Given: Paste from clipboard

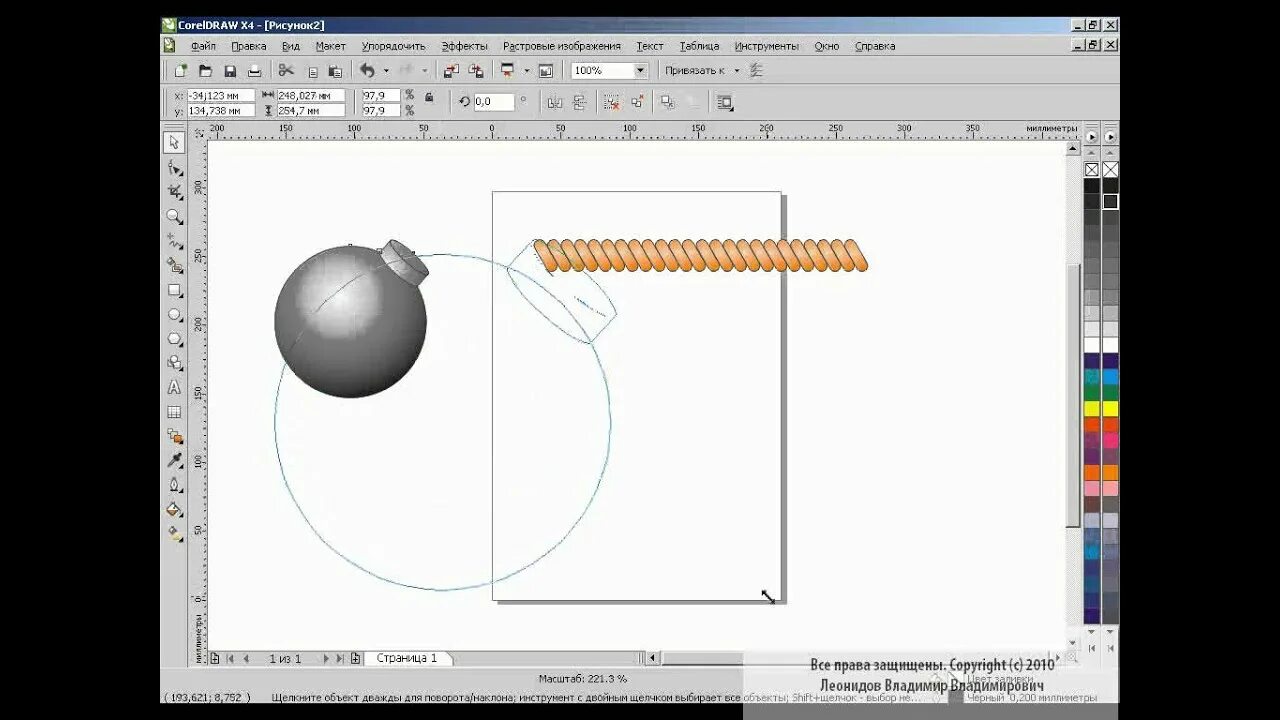Looking at the screenshot, I should [335, 71].
